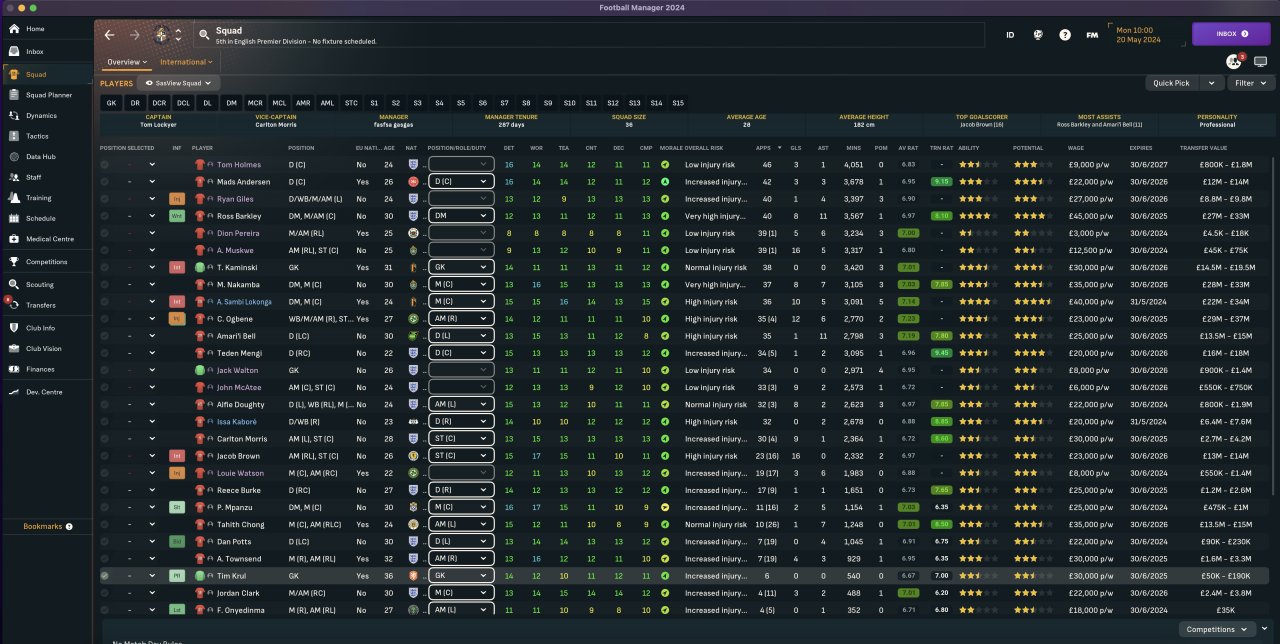Open the SasView Squad view dropdown
This screenshot has height=644, width=1280.
tap(179, 83)
